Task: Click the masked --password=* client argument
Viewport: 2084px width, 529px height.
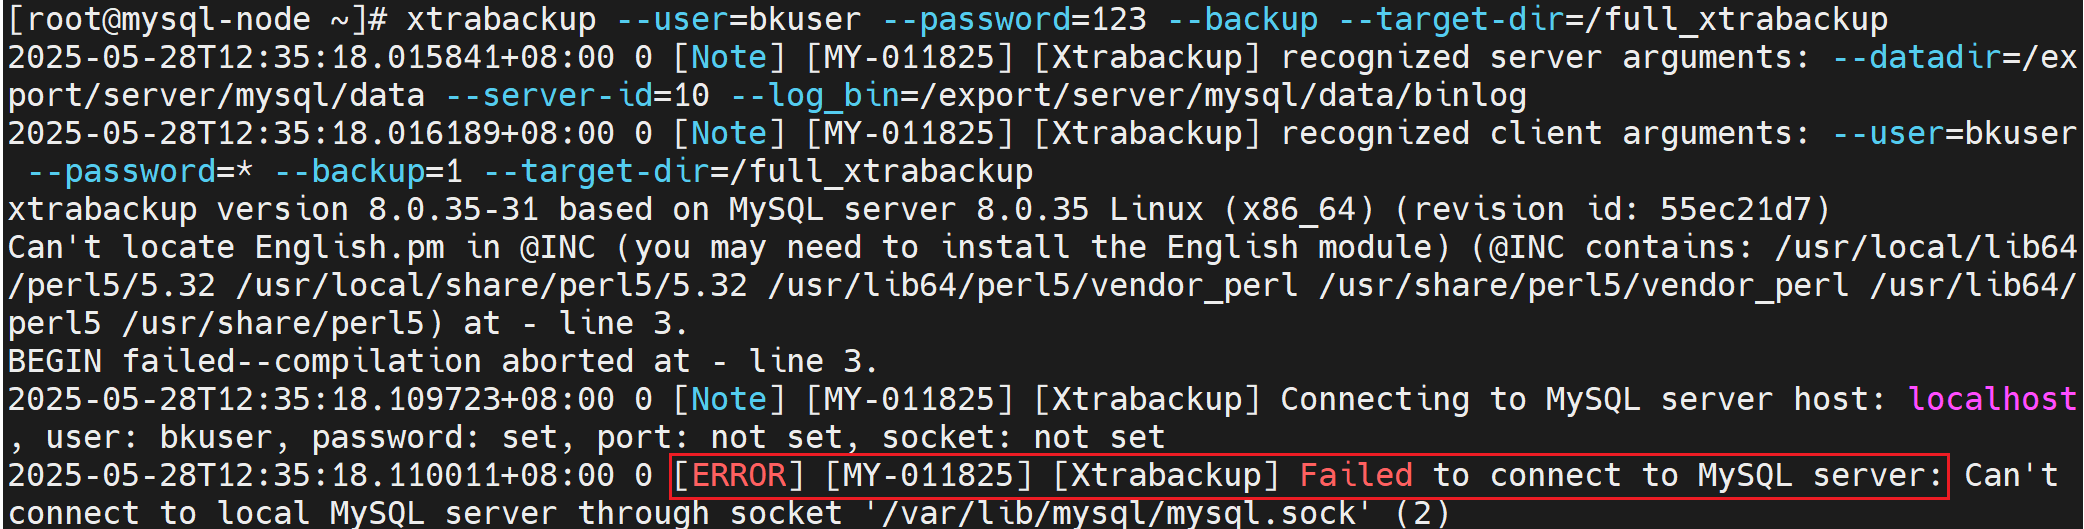Action: point(140,171)
